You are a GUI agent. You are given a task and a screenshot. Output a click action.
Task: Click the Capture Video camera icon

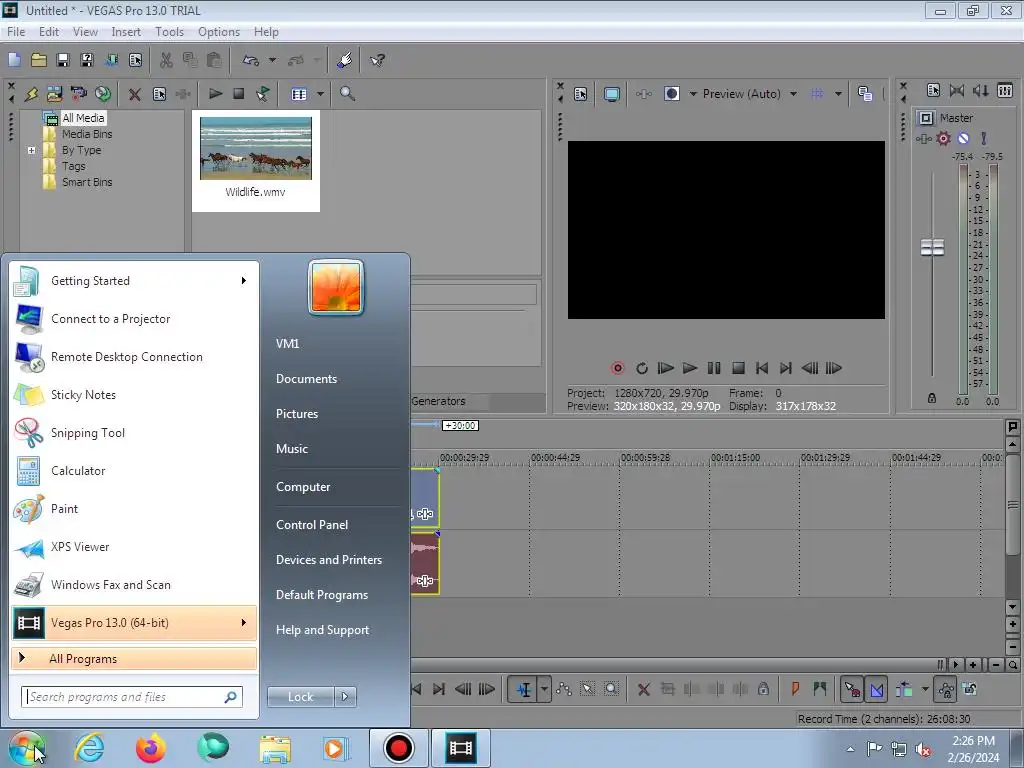tap(78, 94)
